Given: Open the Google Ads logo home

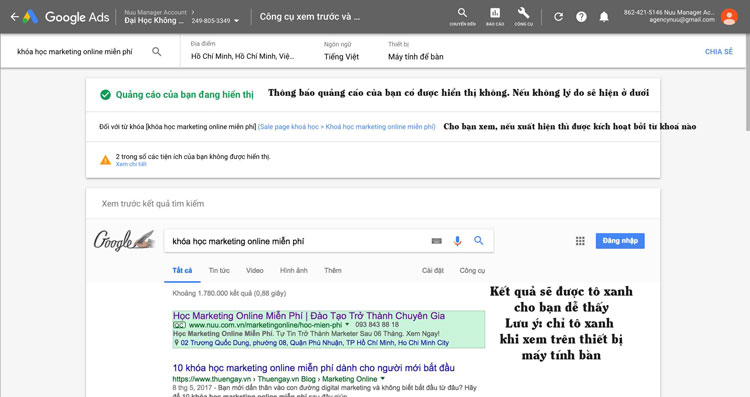Looking at the screenshot, I should coord(66,17).
